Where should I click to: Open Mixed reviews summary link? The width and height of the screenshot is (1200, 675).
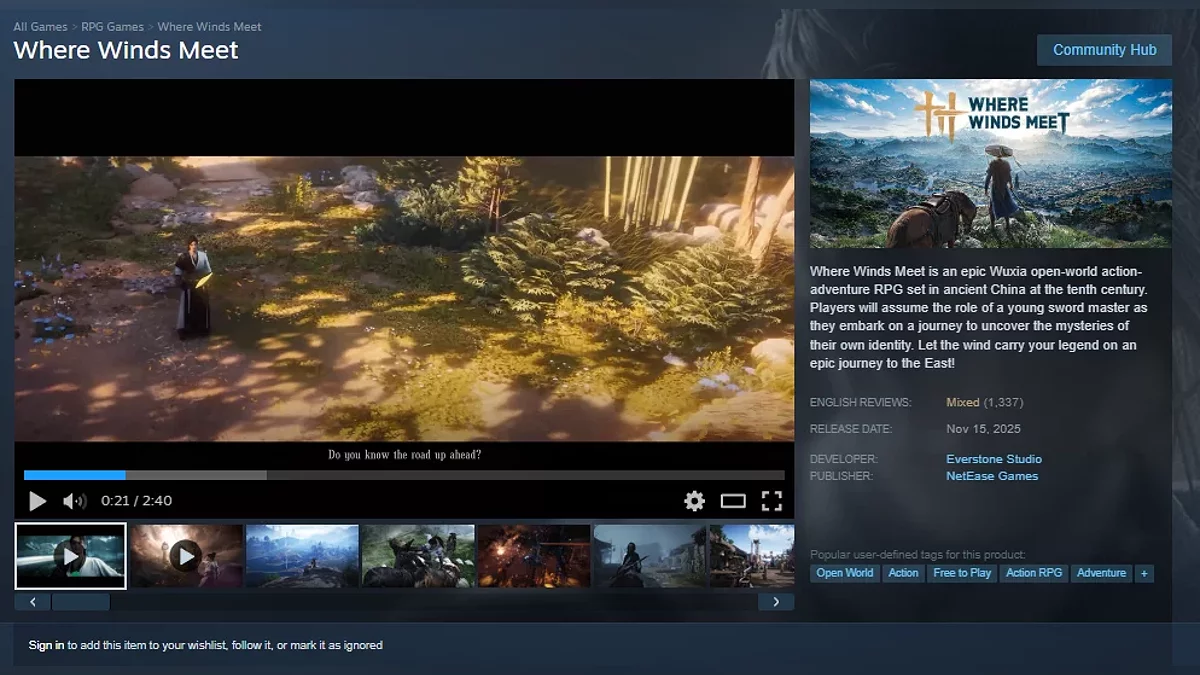pos(963,402)
